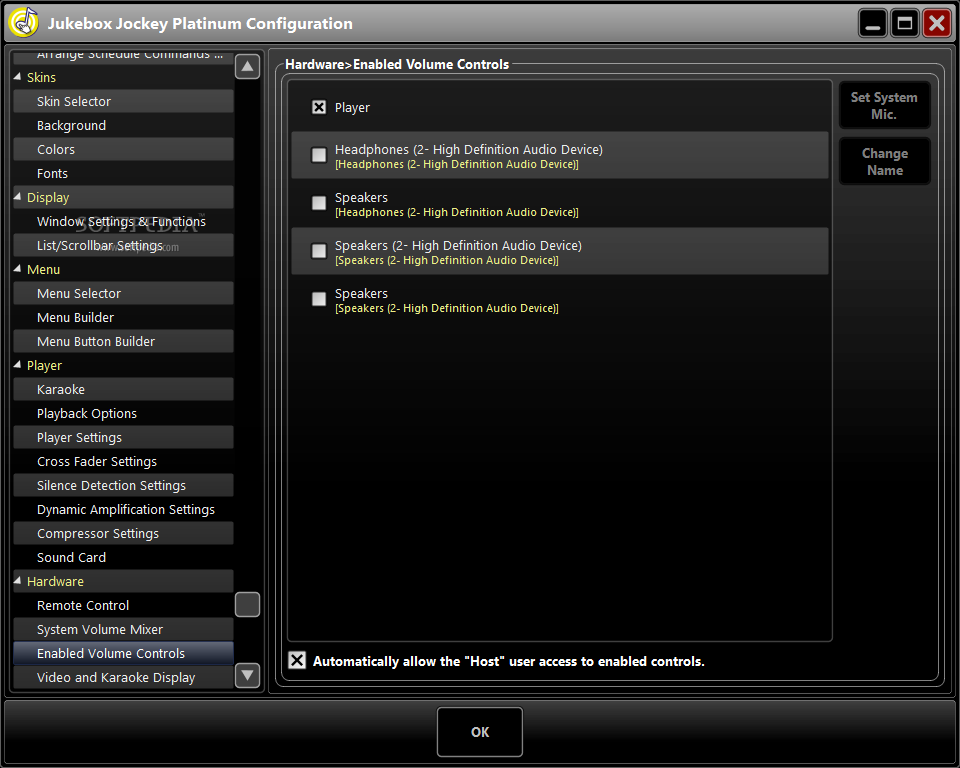The height and width of the screenshot is (768, 960).
Task: Click the Change Name button
Action: pyautogui.click(x=885, y=162)
